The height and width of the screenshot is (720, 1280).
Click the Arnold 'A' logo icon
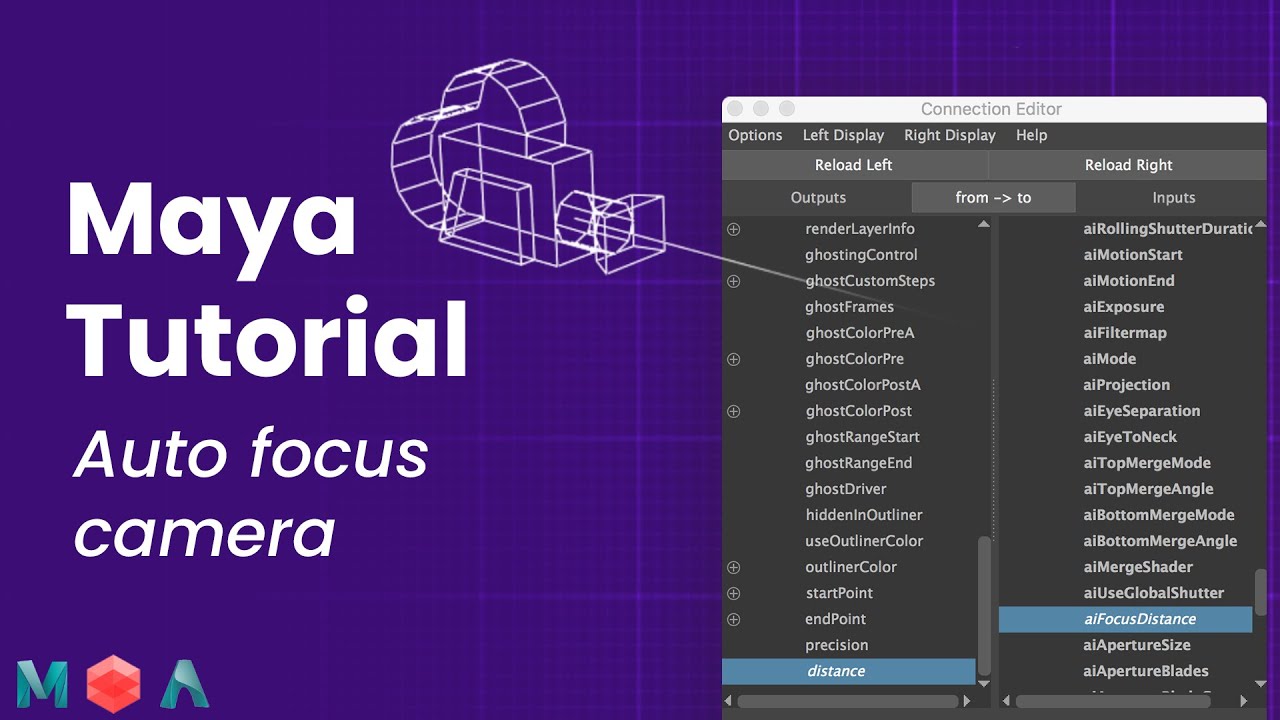click(184, 685)
